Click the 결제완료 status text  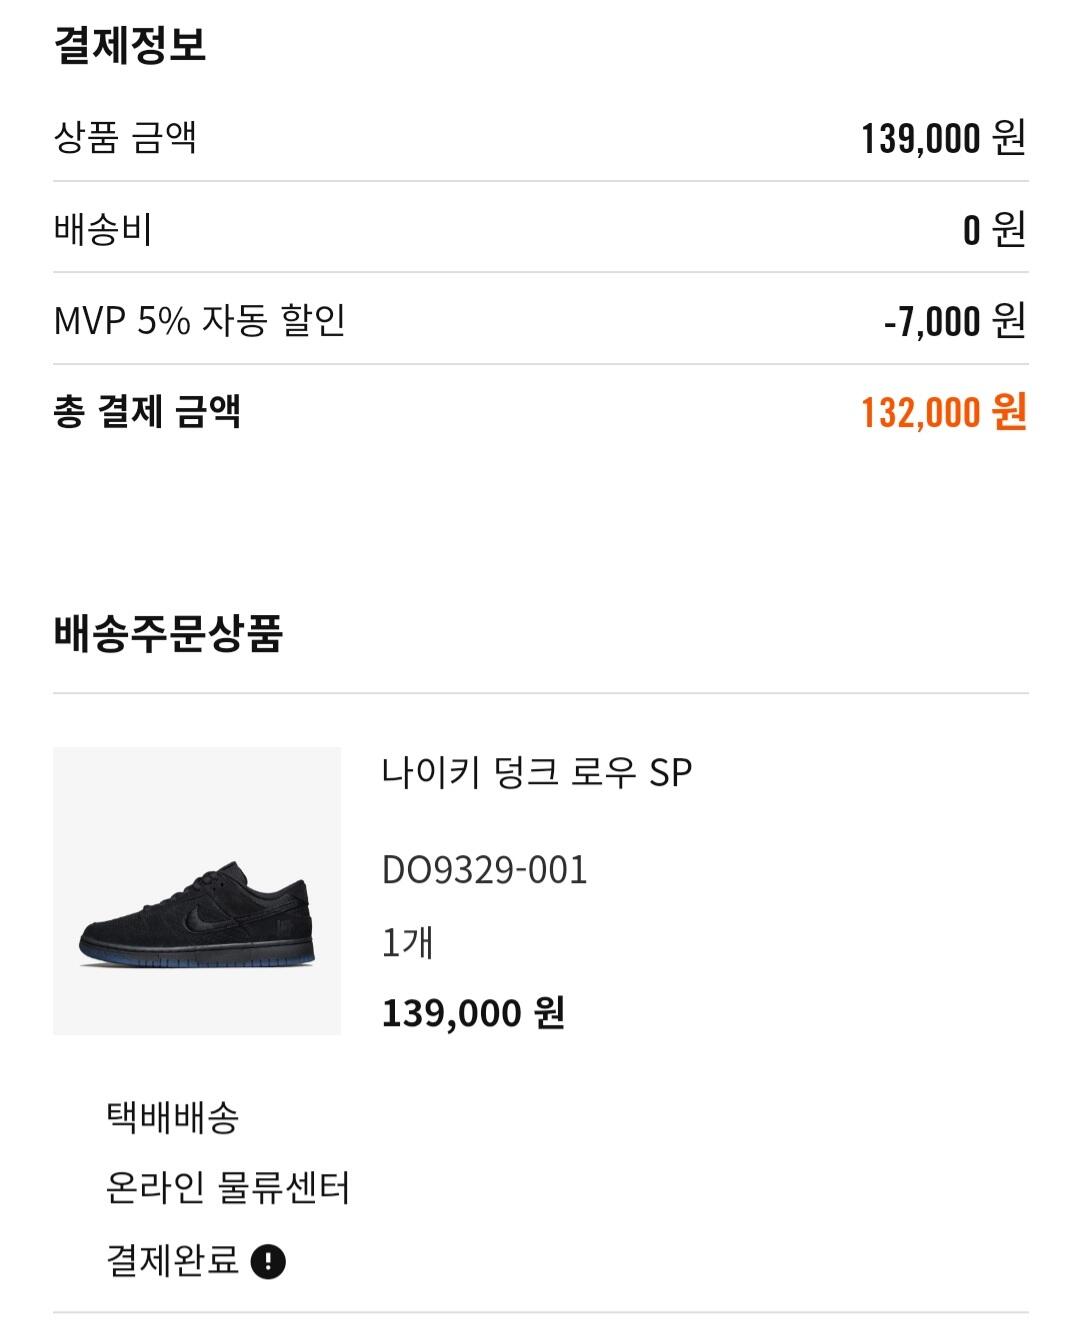[x=172, y=1260]
